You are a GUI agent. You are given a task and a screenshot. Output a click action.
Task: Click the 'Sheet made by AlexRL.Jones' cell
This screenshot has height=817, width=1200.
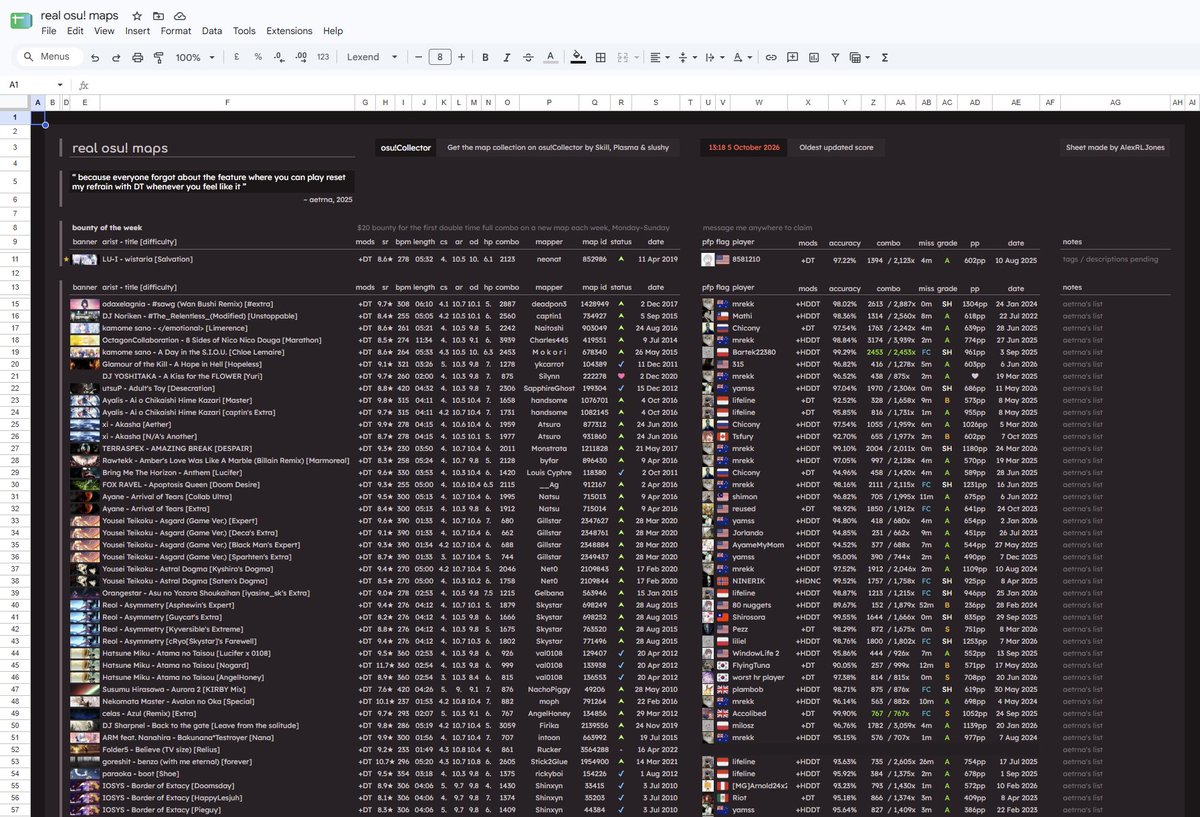coord(1116,147)
